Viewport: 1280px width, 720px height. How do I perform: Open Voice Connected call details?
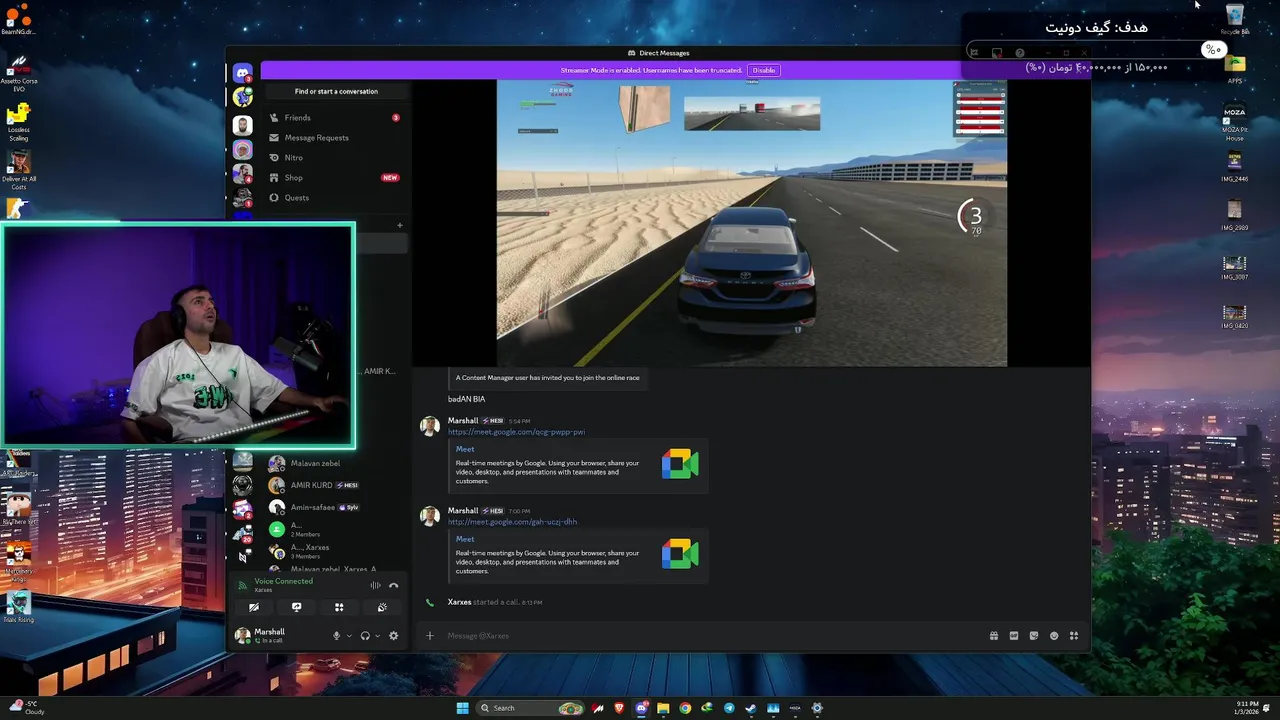[283, 581]
